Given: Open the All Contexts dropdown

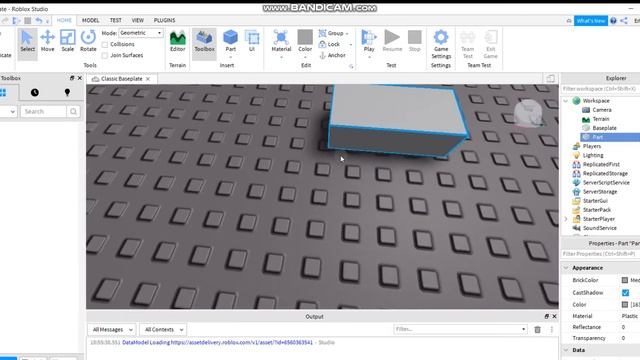Looking at the screenshot, I should pos(163,329).
